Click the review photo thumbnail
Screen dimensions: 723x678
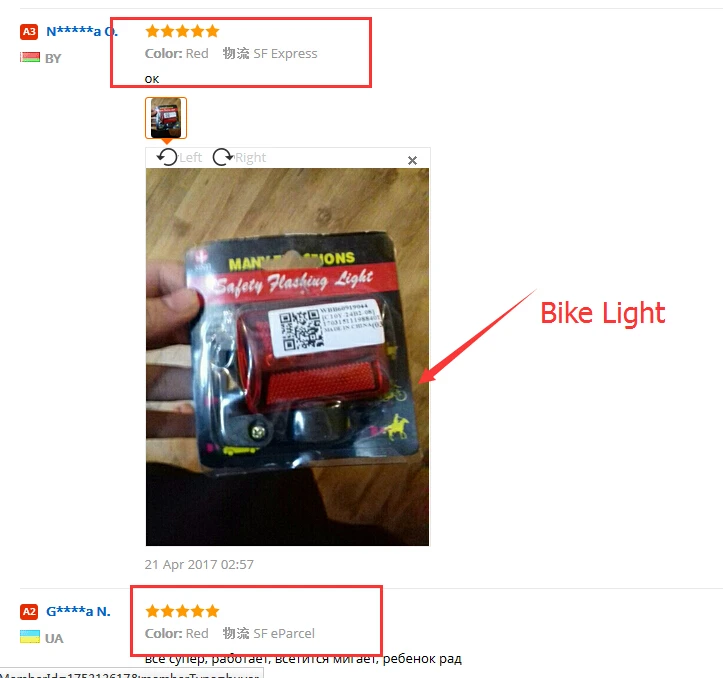[166, 118]
